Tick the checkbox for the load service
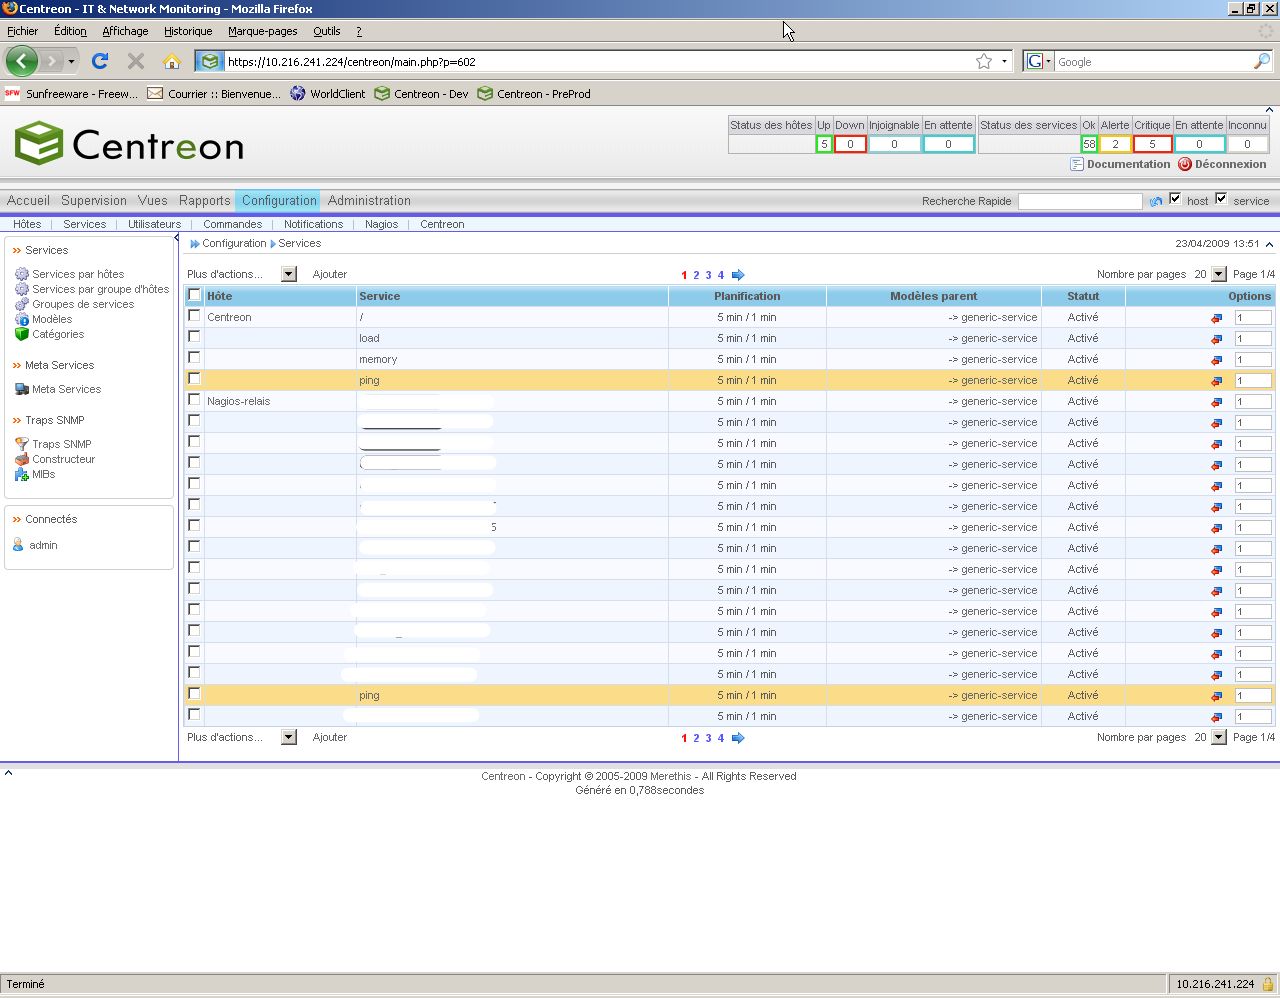Viewport: 1280px width, 998px height. (195, 337)
